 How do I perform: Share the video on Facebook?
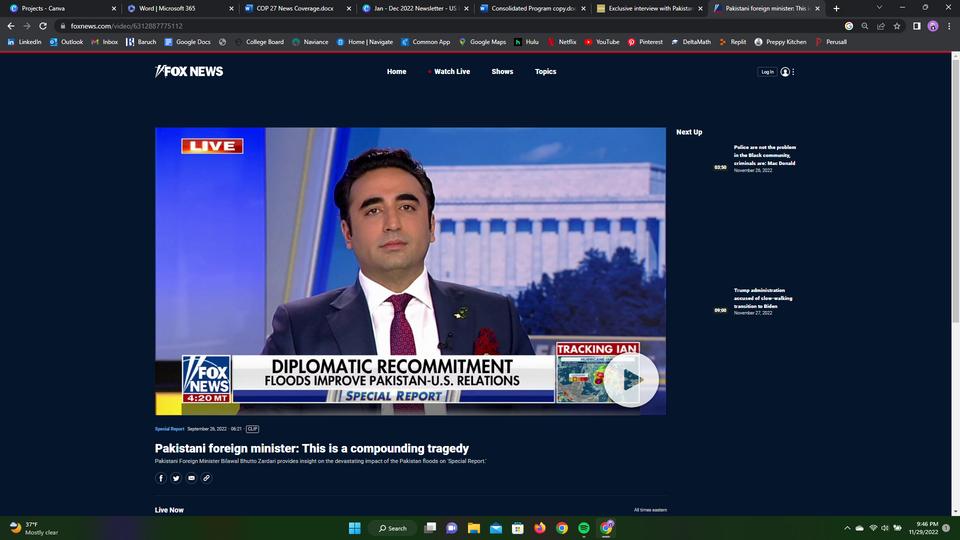click(161, 478)
